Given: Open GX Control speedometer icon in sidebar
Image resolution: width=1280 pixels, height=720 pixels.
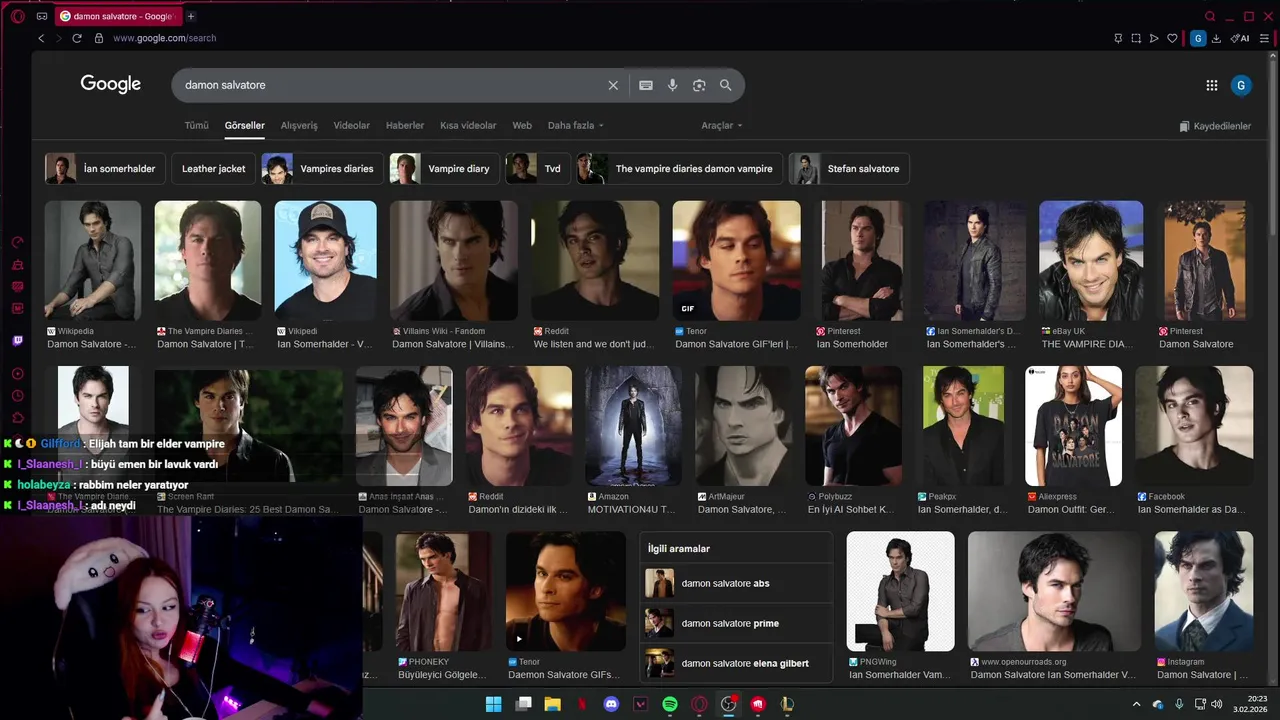Looking at the screenshot, I should pos(18,242).
